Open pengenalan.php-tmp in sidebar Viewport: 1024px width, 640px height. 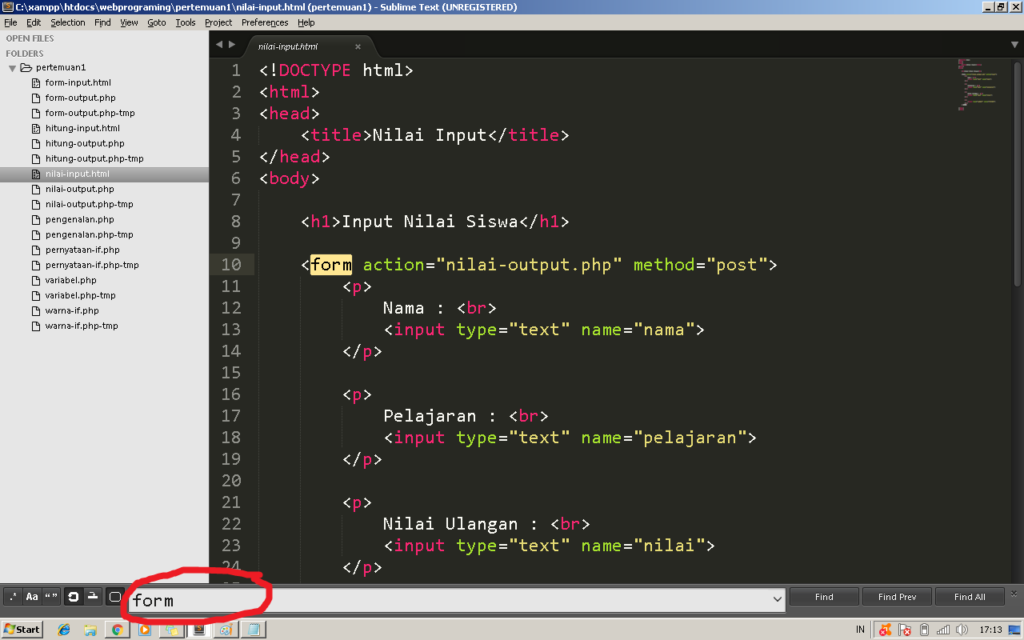[x=89, y=234]
